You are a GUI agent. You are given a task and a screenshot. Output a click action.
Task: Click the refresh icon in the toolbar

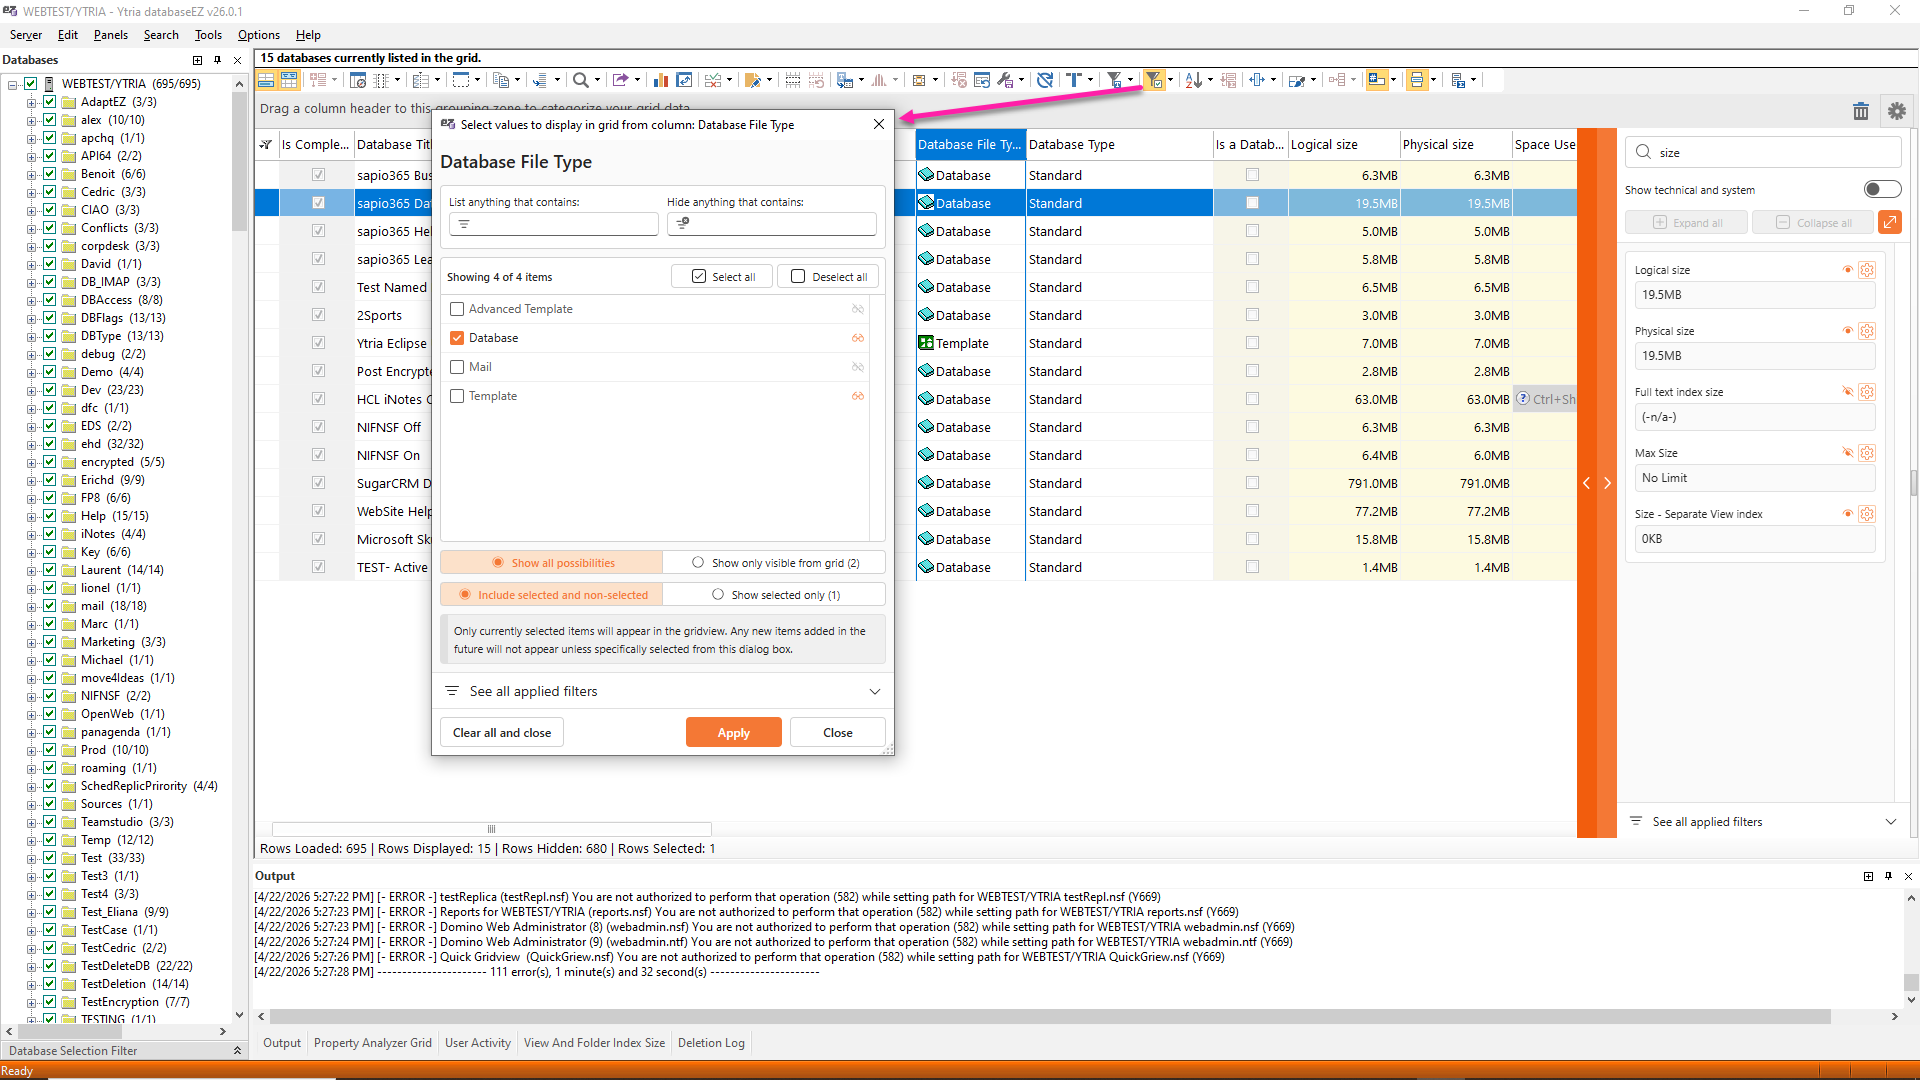click(x=1045, y=80)
